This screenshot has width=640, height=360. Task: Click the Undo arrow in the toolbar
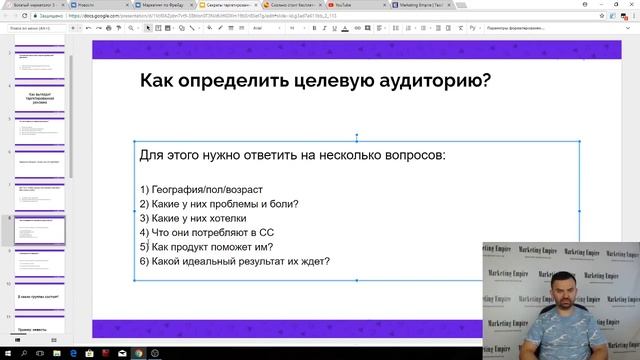[x=89, y=28]
